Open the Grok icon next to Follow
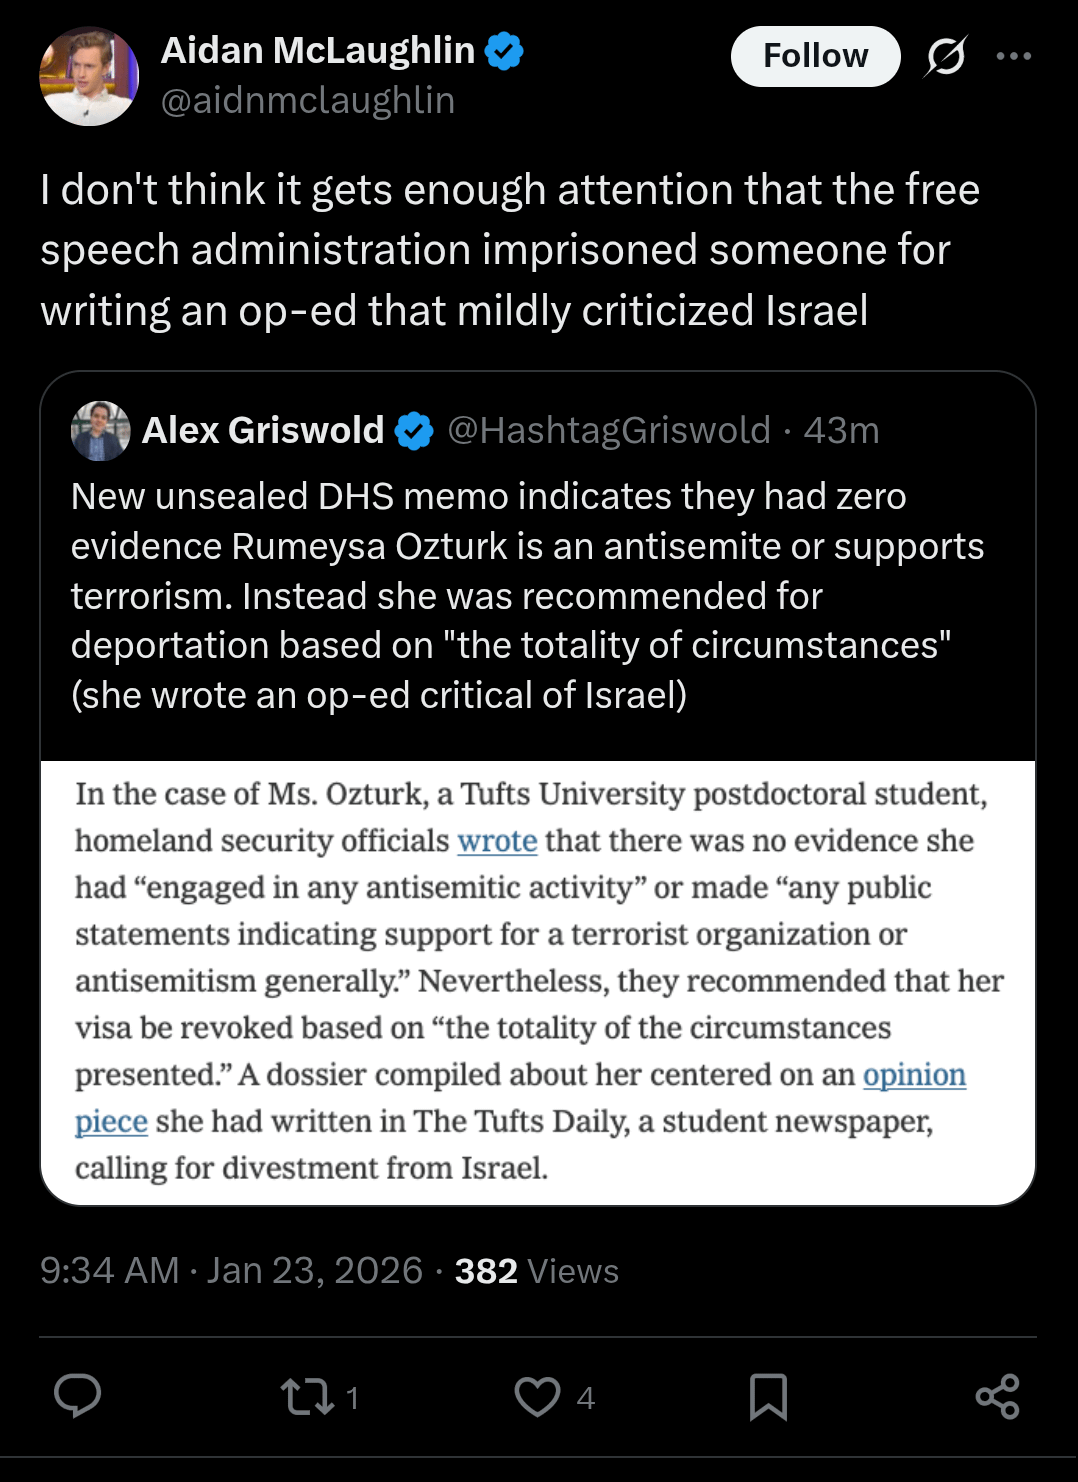Image resolution: width=1078 pixels, height=1482 pixels. point(945,56)
